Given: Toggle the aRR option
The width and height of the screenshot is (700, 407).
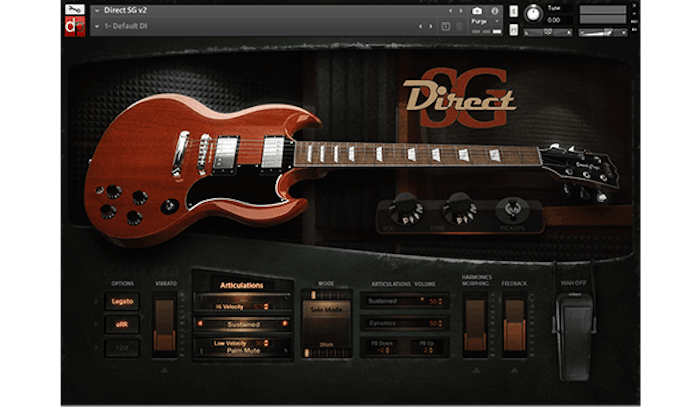Looking at the screenshot, I should click(122, 324).
